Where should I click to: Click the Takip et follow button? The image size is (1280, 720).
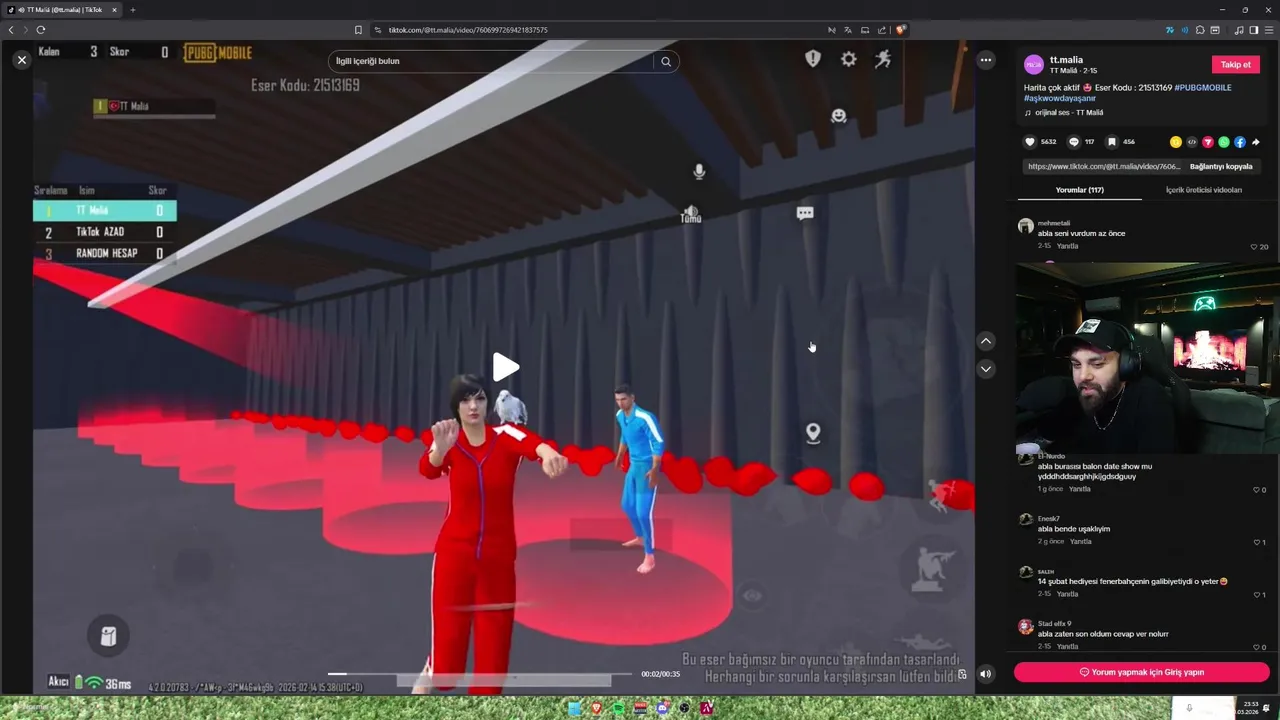point(1235,64)
